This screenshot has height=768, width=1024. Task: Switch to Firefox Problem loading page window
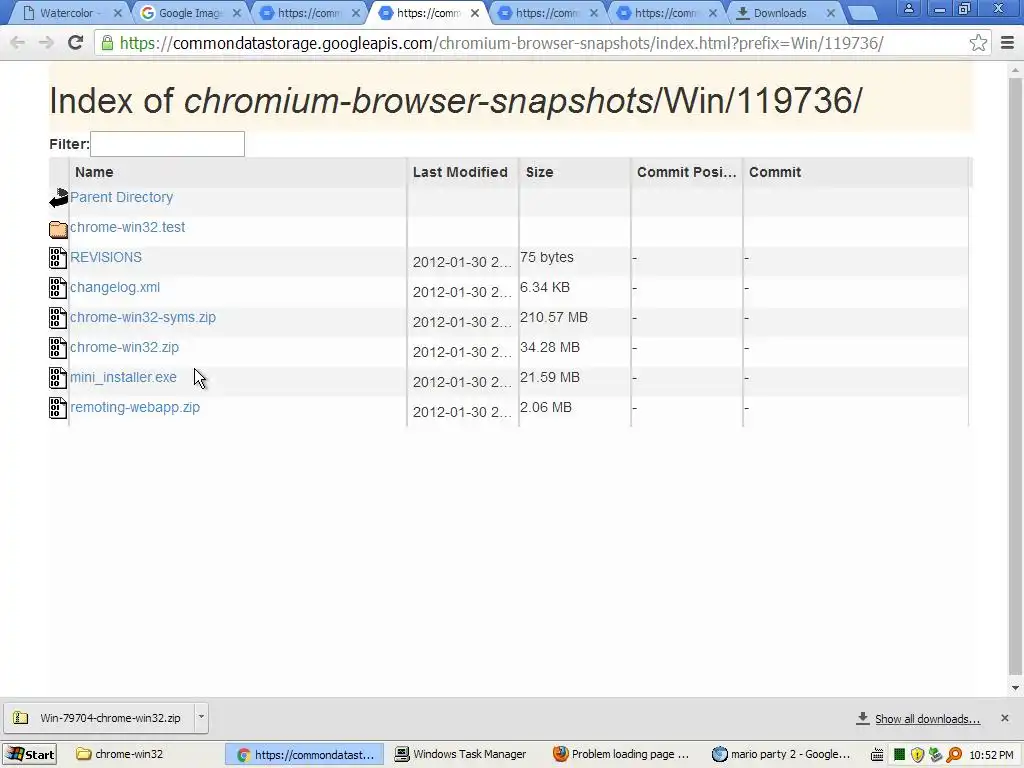pyautogui.click(x=621, y=754)
